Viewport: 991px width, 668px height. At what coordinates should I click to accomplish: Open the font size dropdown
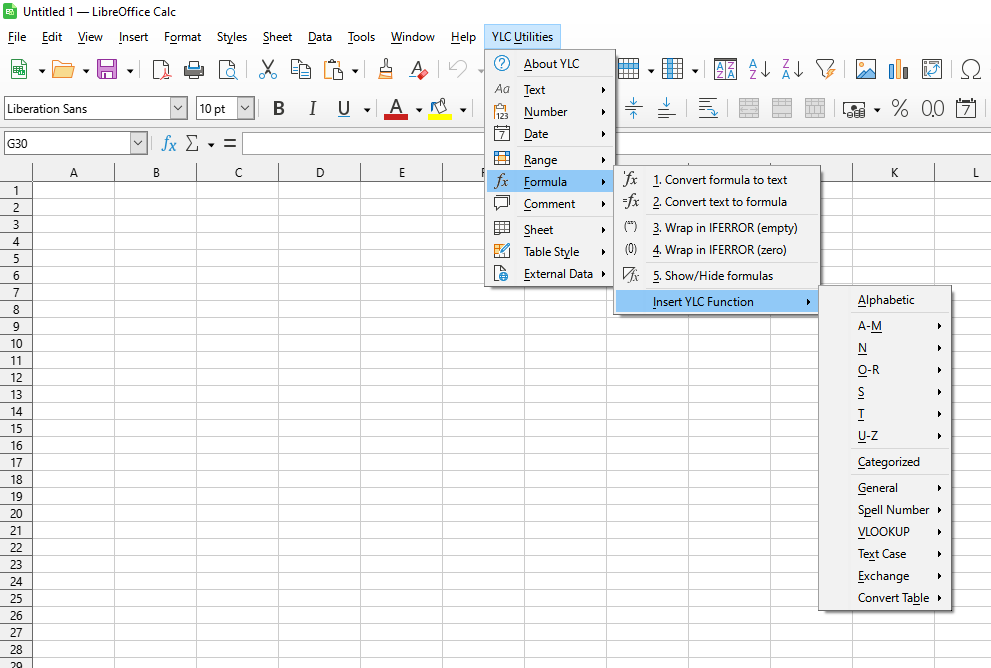[245, 109]
